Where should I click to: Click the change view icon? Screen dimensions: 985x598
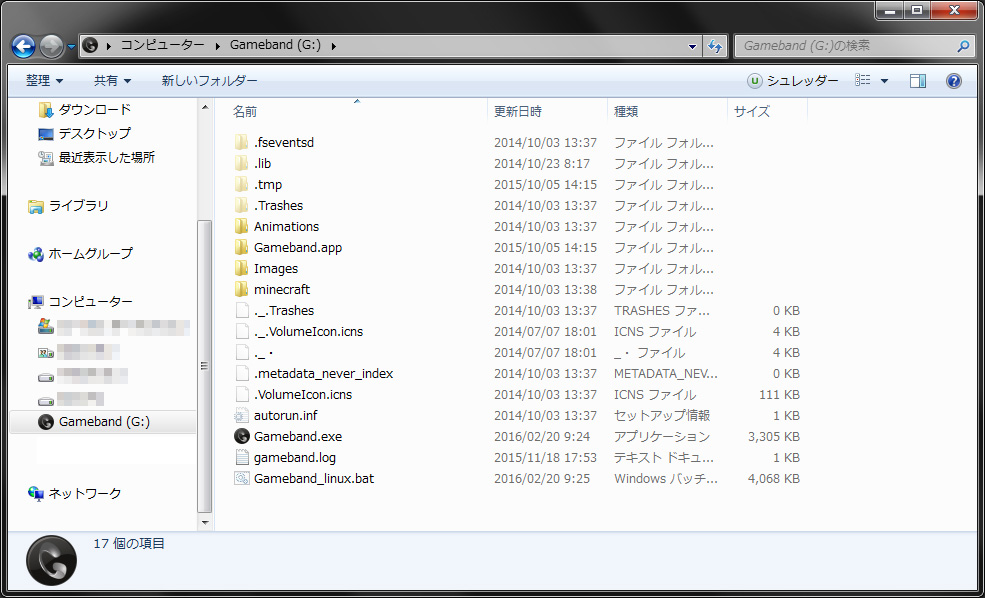863,80
